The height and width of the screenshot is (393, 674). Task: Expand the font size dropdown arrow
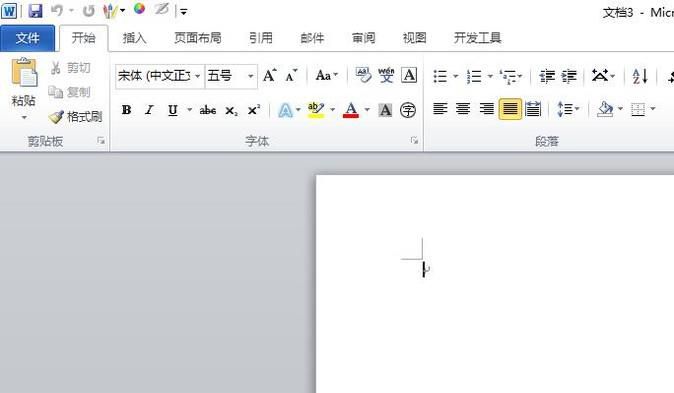[251, 76]
